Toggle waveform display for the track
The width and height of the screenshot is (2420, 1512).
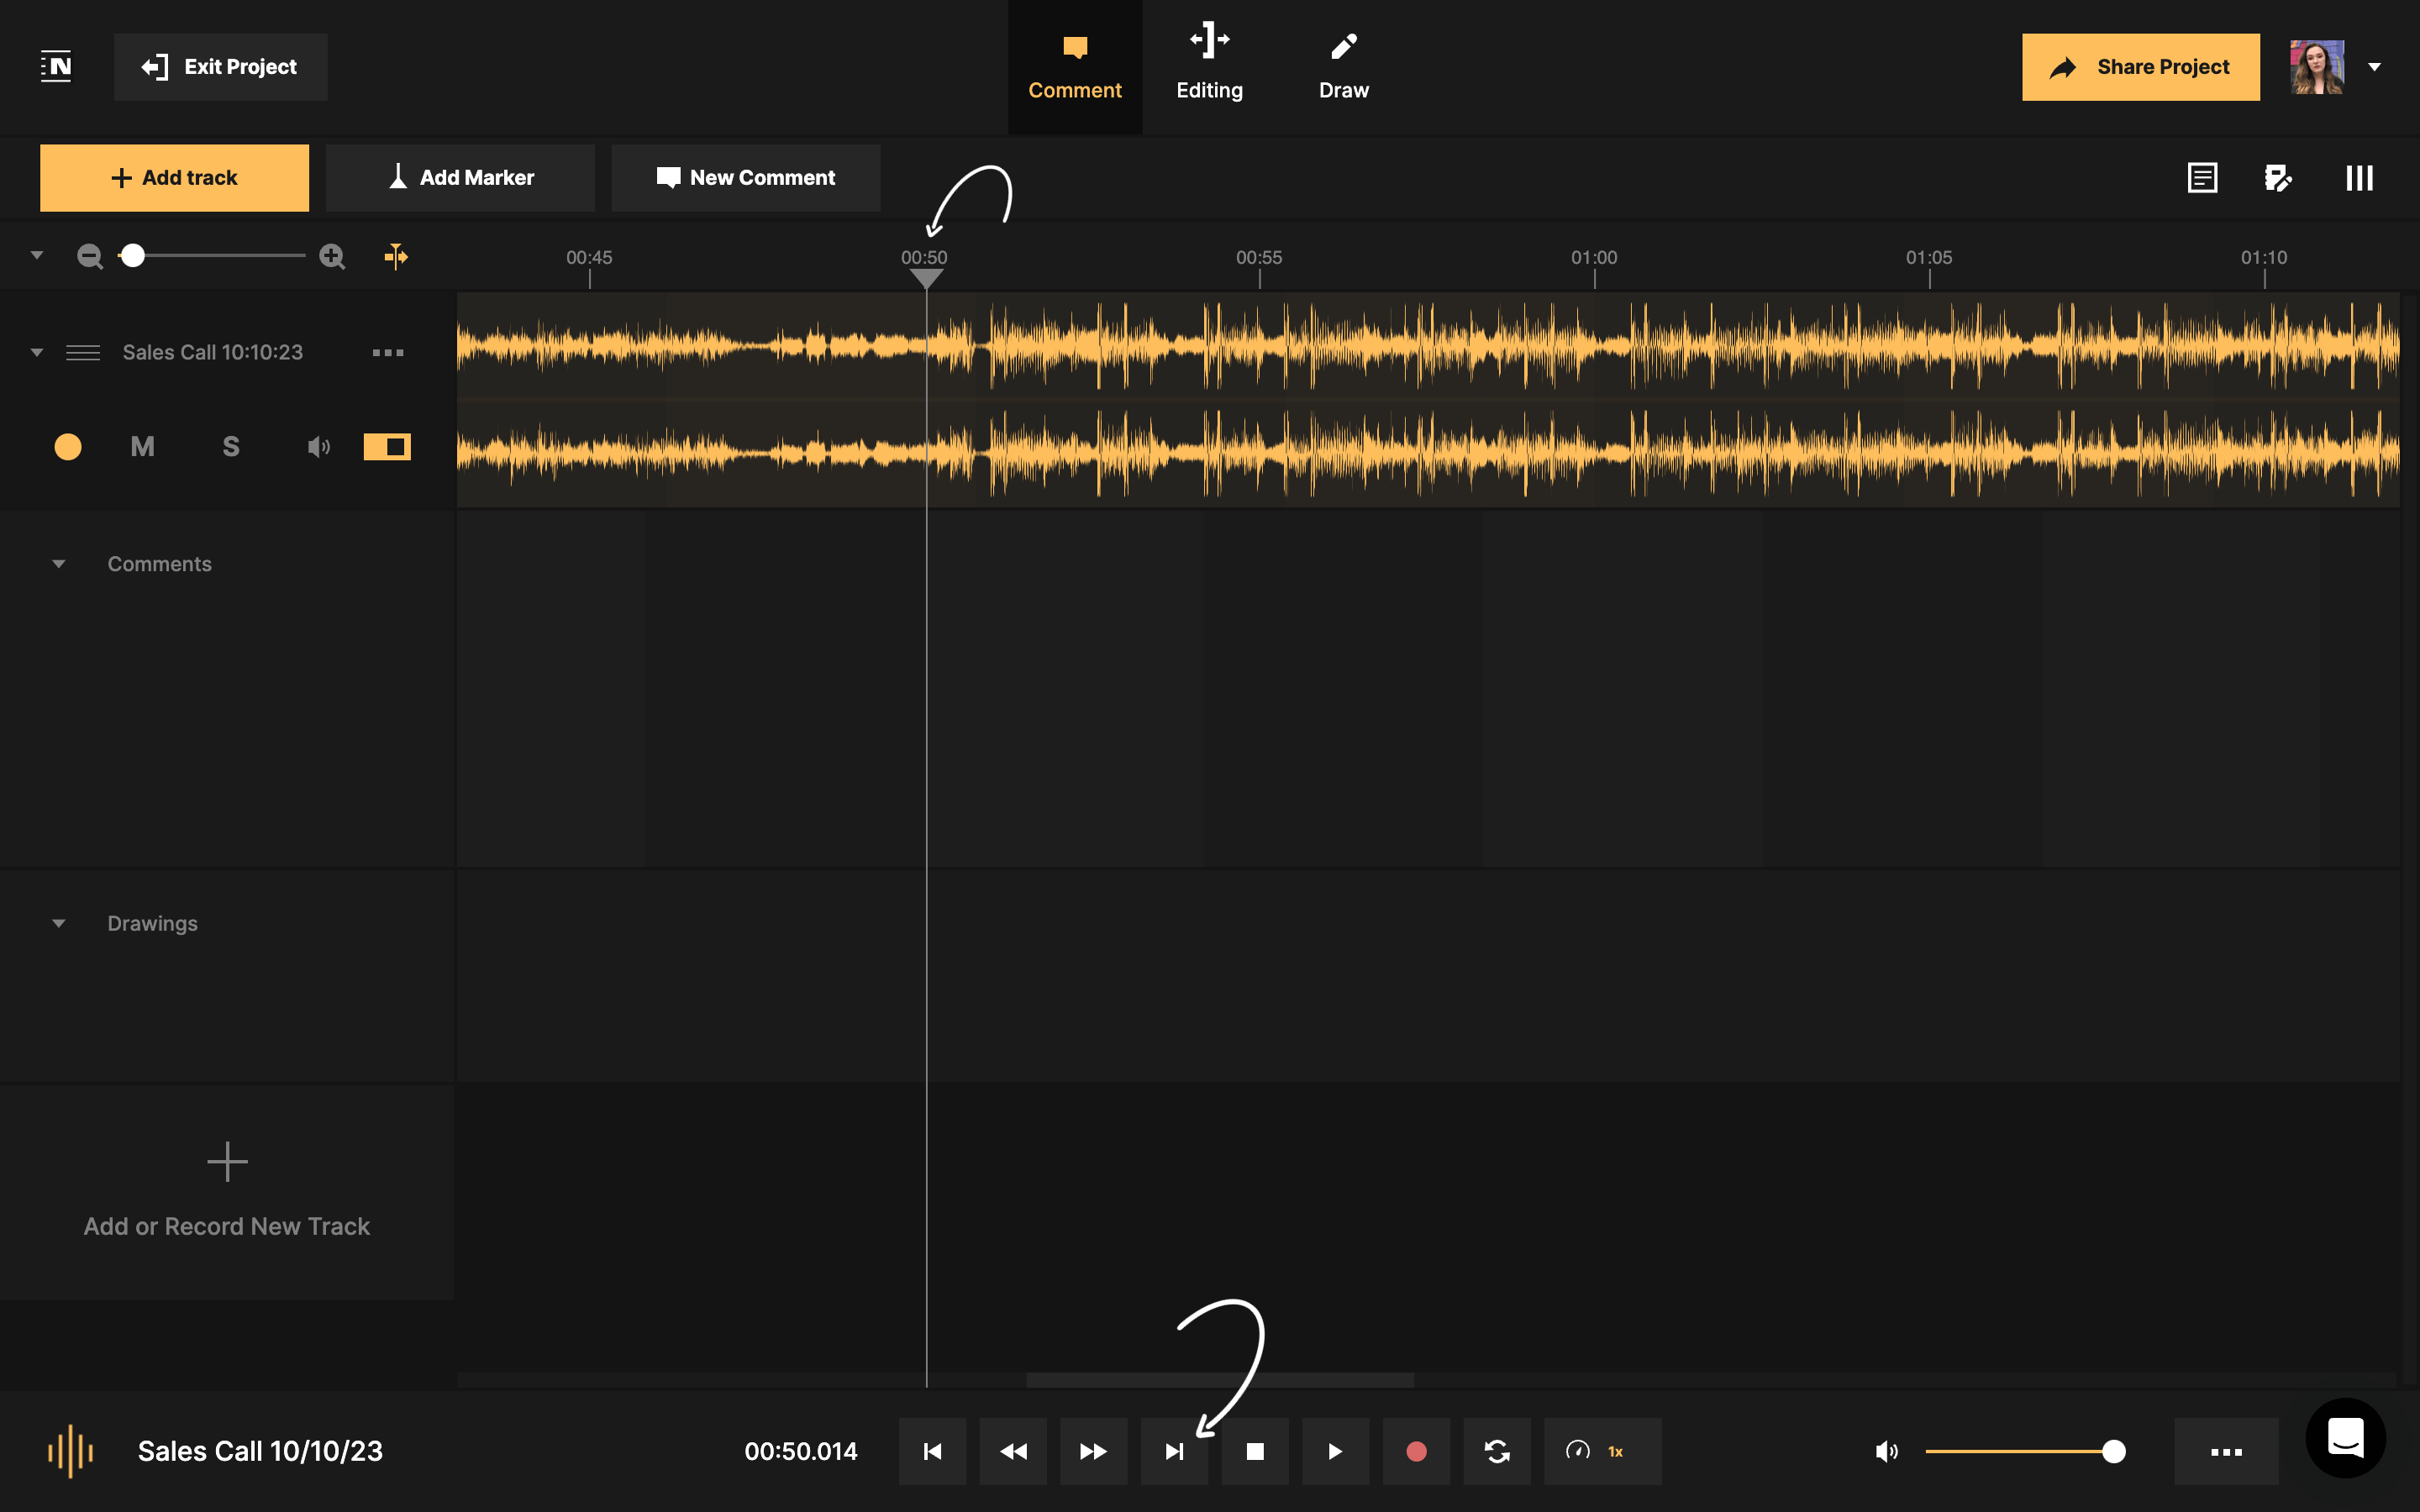[x=387, y=446]
